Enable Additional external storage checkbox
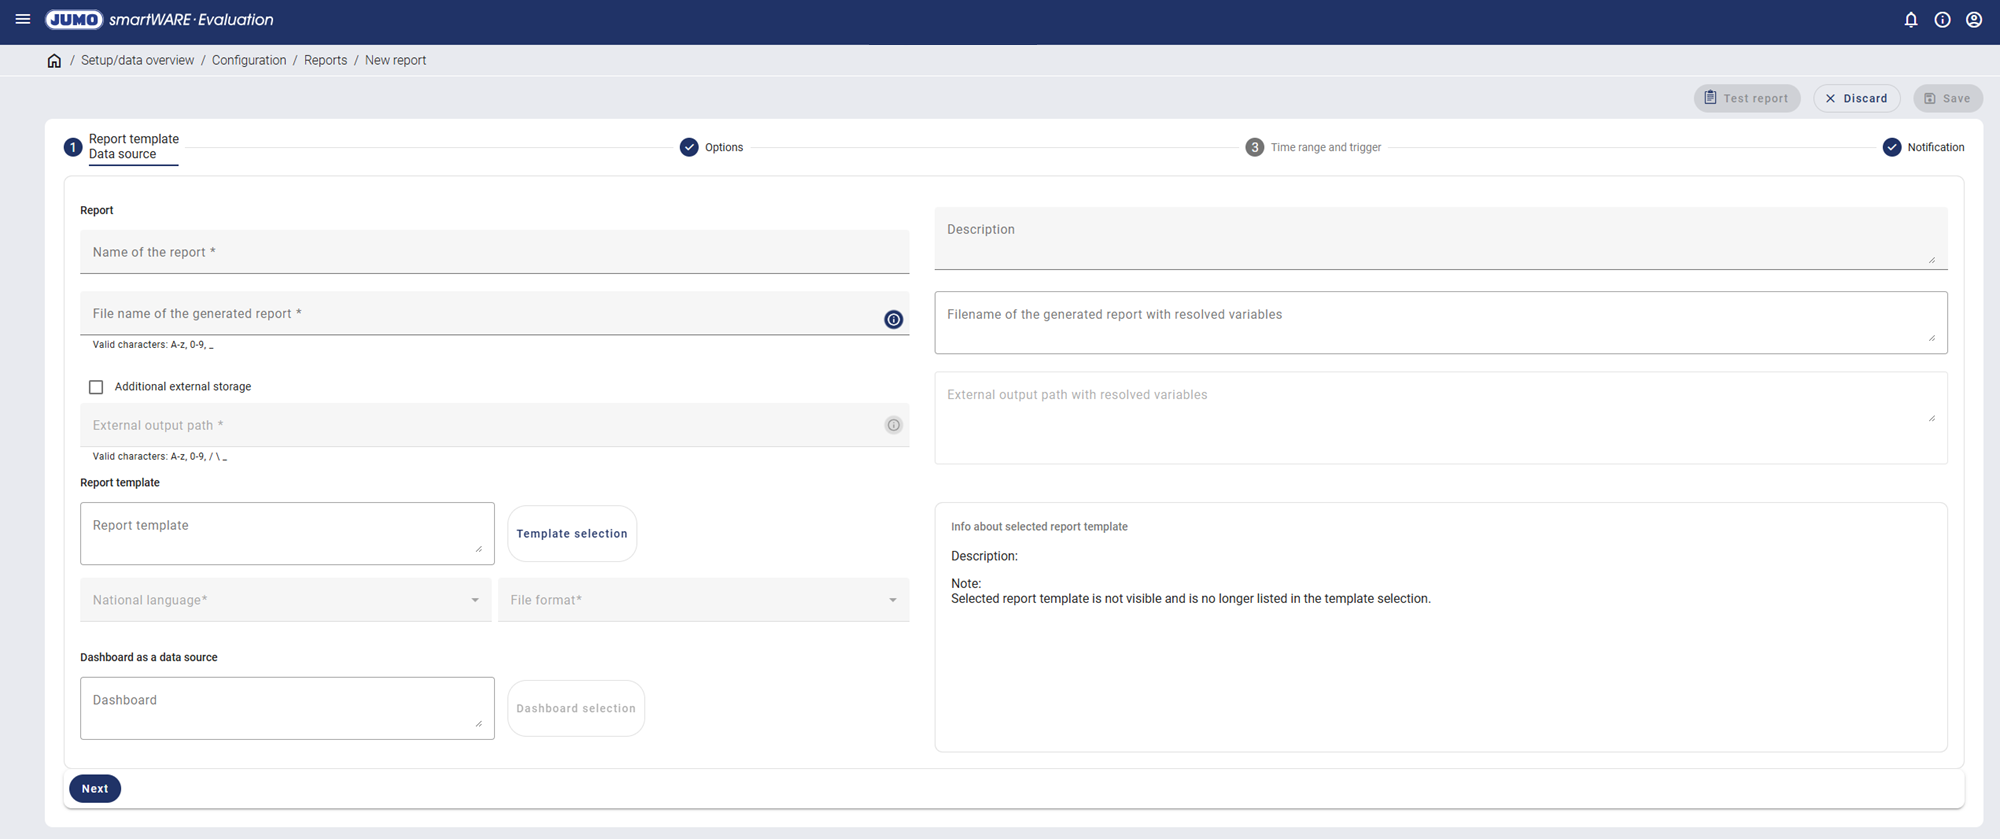The width and height of the screenshot is (2000, 839). pos(96,387)
